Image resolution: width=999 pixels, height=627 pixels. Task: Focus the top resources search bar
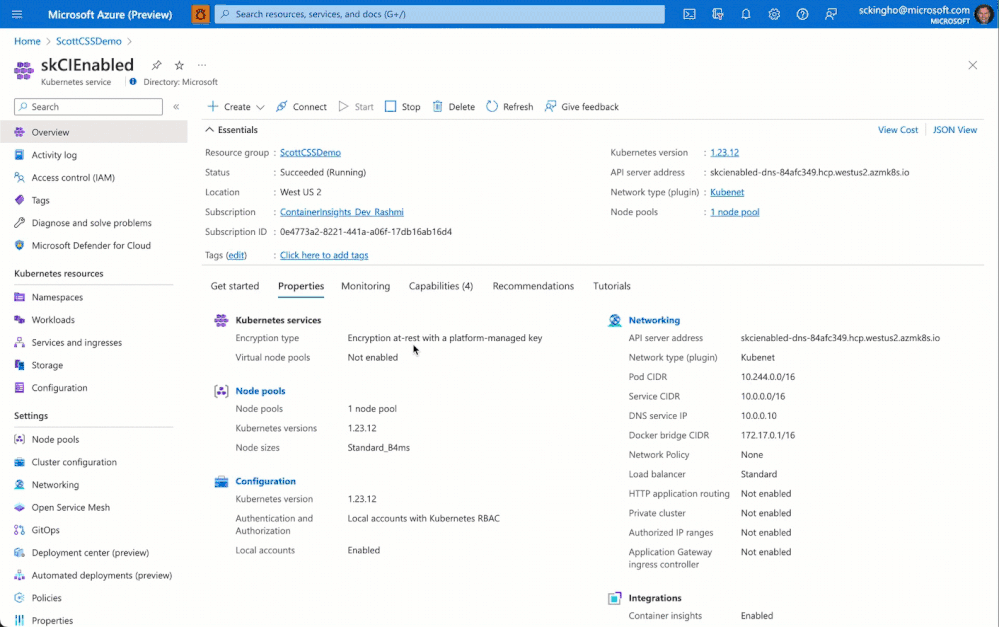[x=440, y=14]
